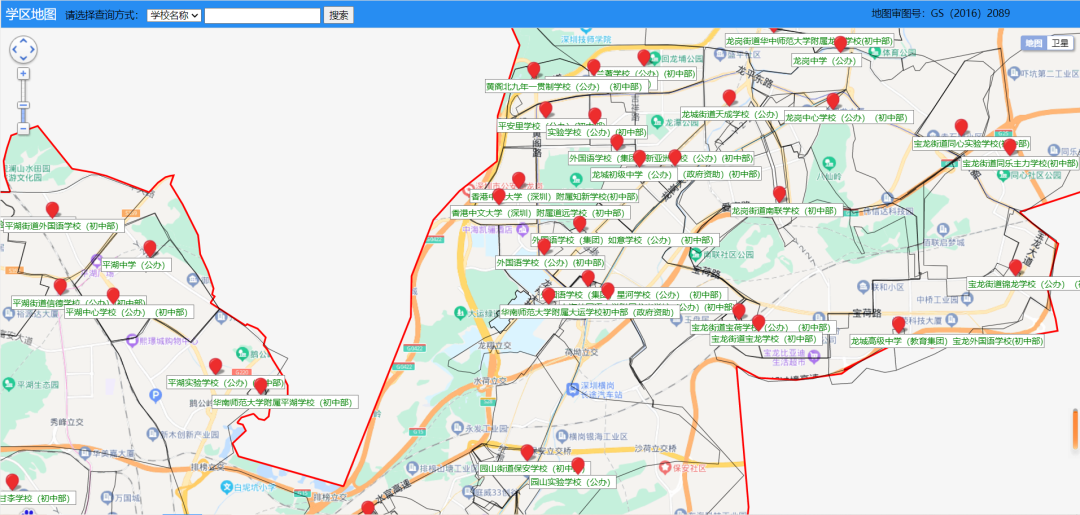Click the 园山实验学校（公办） text label
This screenshot has height=515, width=1080.
572,482
